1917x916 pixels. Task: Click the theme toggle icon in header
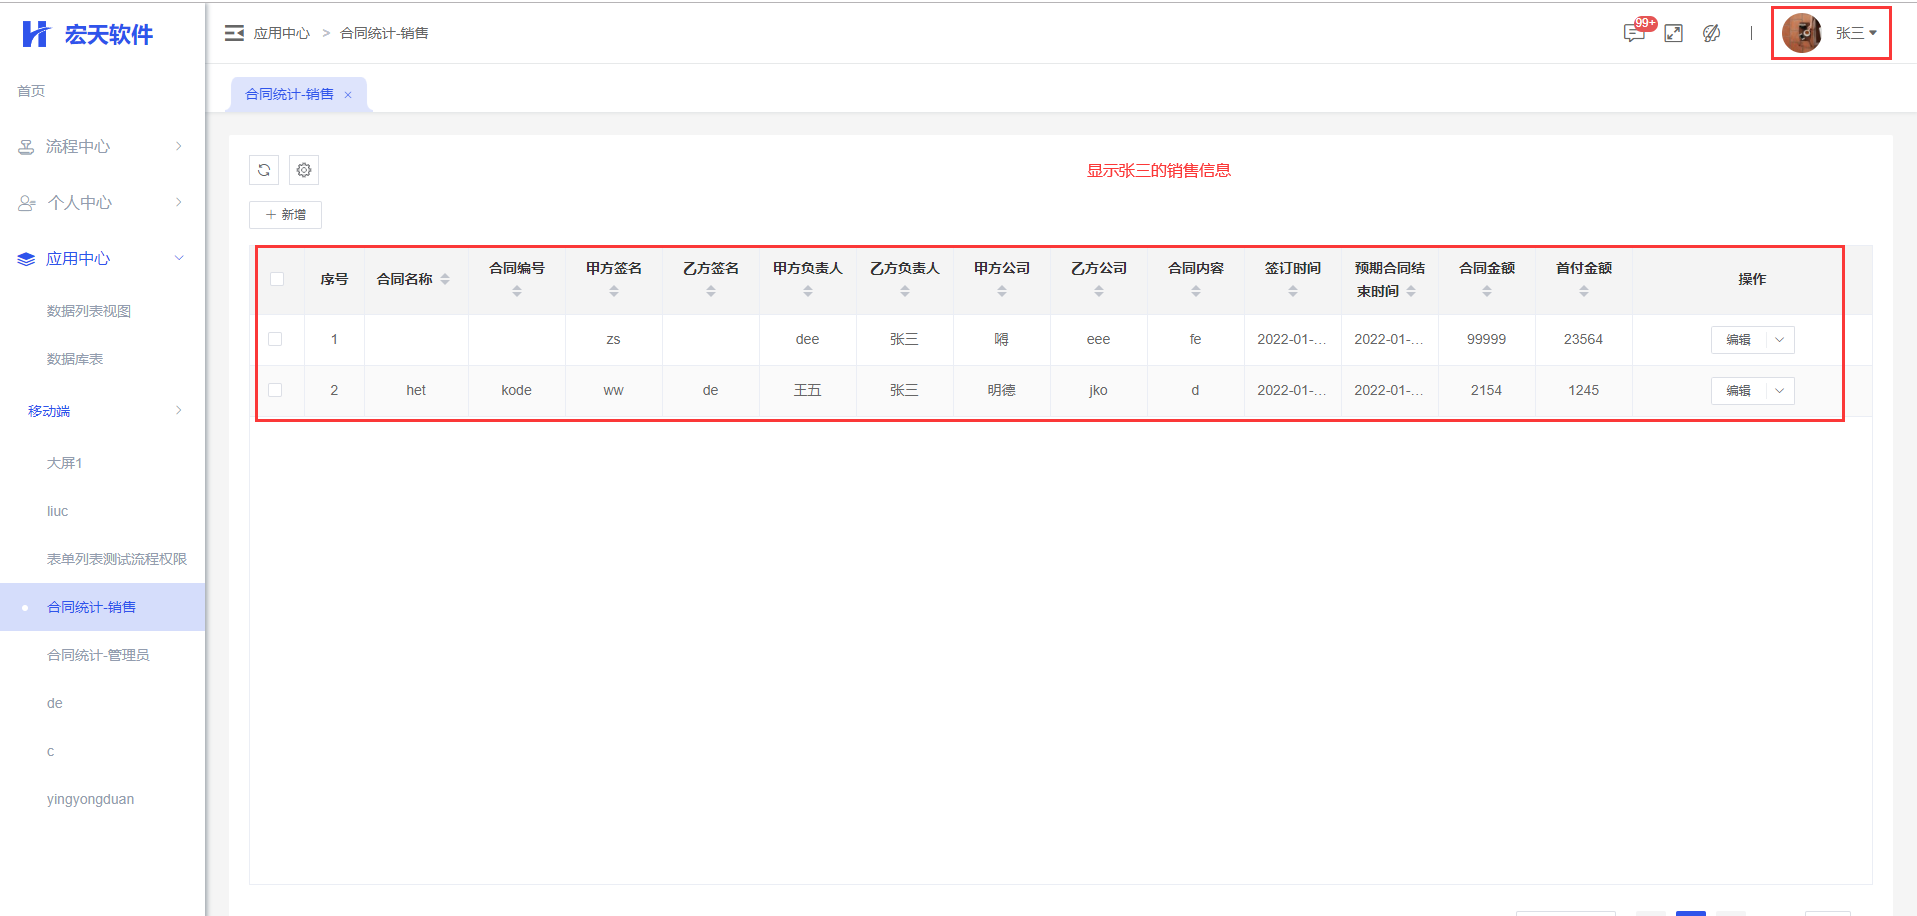(1711, 33)
